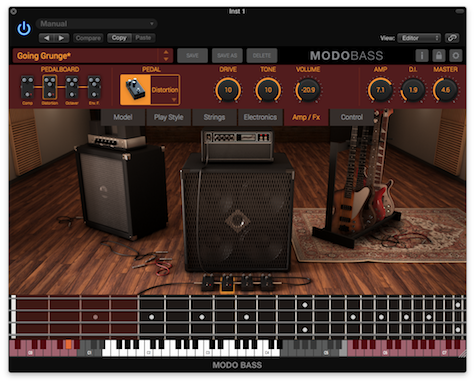The width and height of the screenshot is (475, 383).
Task: Click the DELETE preset button
Action: (262, 56)
